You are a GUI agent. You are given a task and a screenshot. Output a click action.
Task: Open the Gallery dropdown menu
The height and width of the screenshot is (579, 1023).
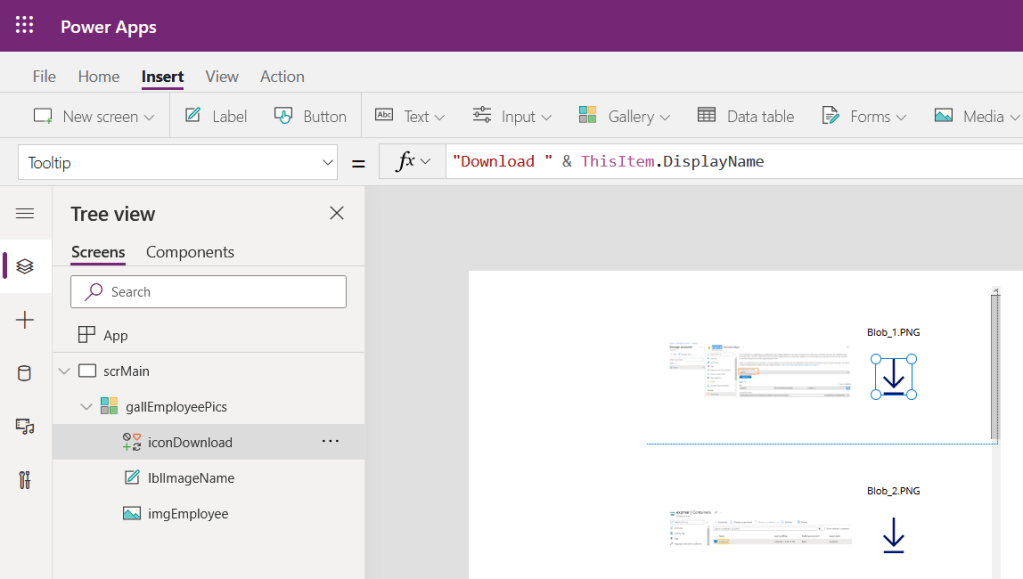click(624, 117)
